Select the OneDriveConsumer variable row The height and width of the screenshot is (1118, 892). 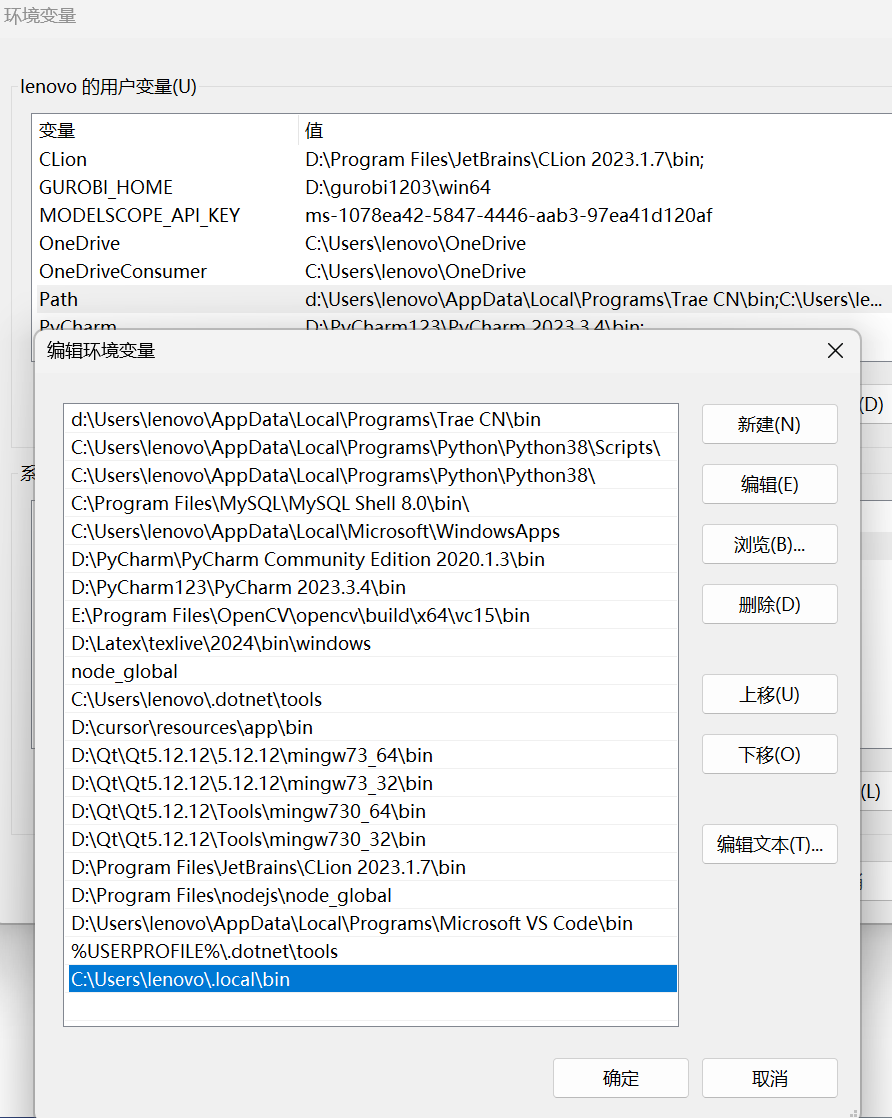click(463, 271)
